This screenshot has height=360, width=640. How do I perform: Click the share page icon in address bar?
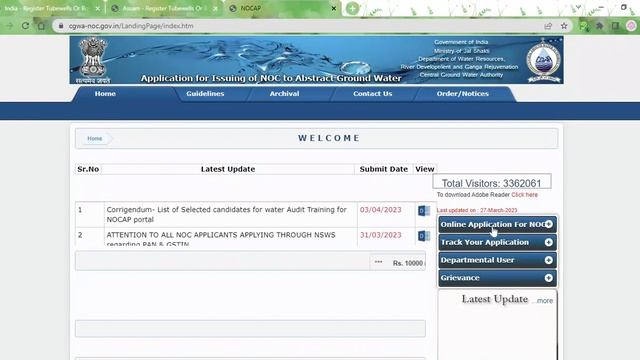coord(548,26)
